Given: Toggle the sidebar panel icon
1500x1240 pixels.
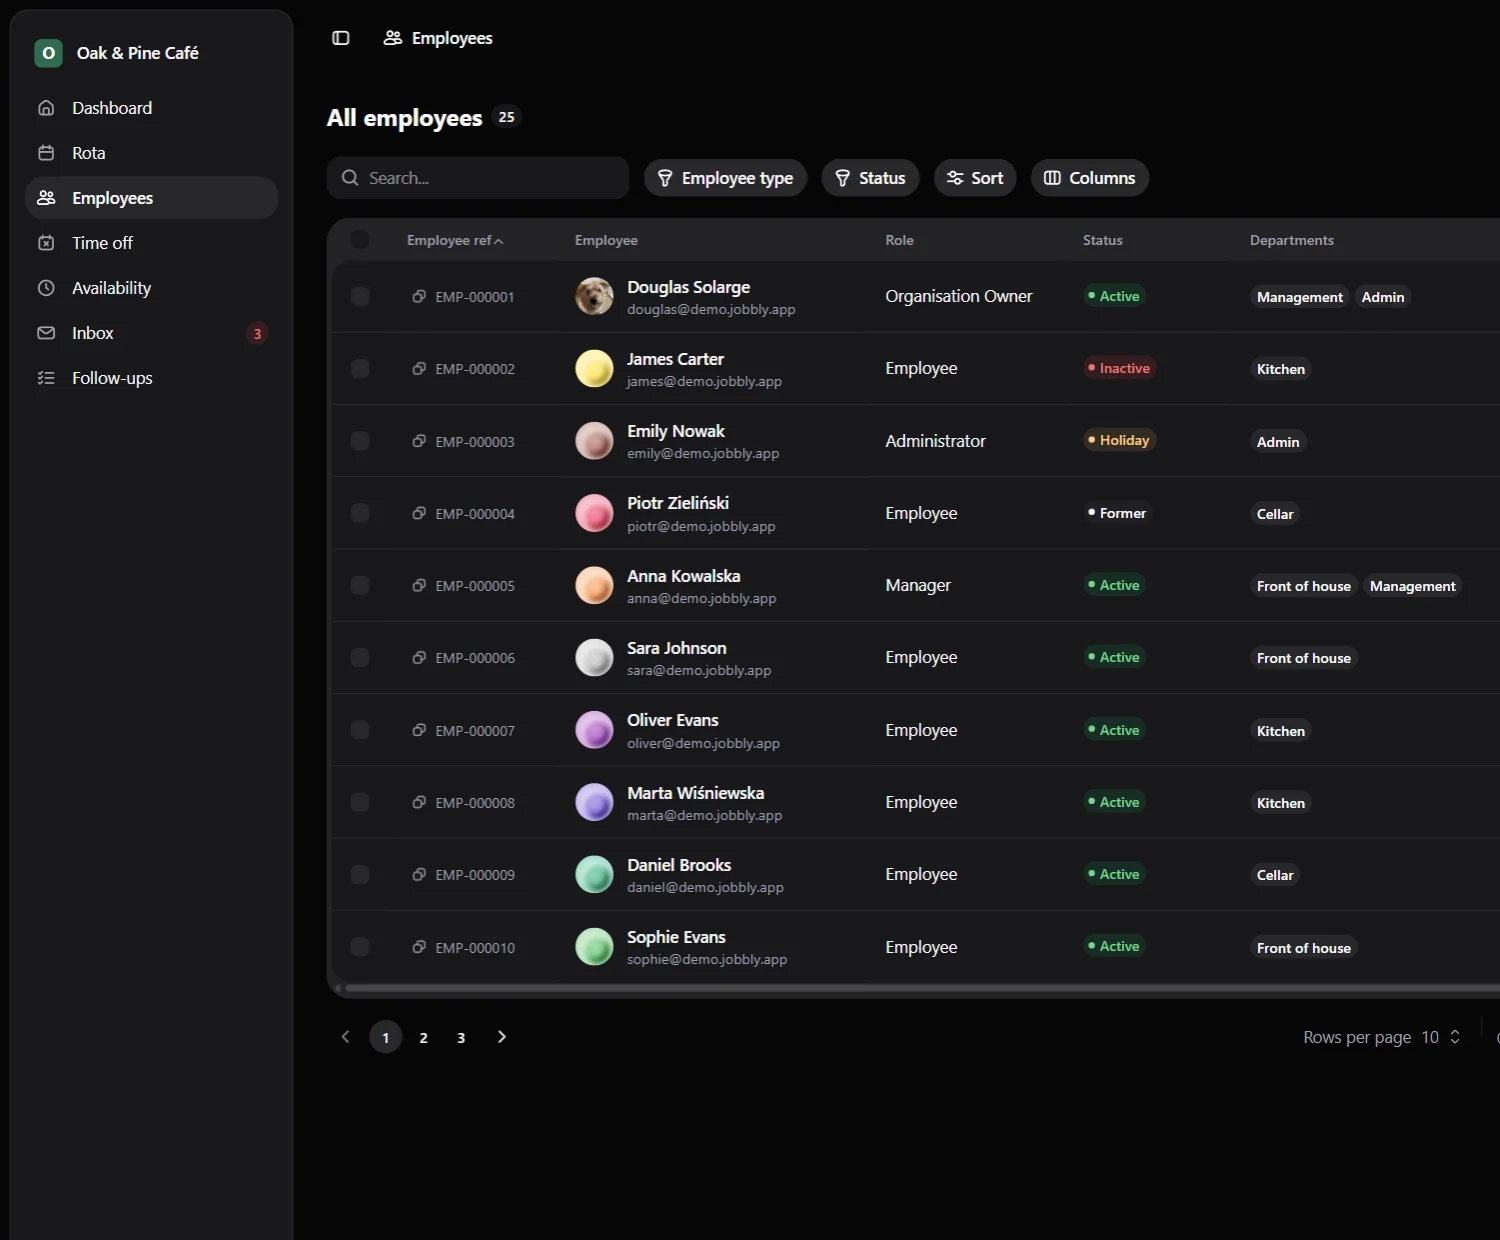Looking at the screenshot, I should click(x=341, y=38).
